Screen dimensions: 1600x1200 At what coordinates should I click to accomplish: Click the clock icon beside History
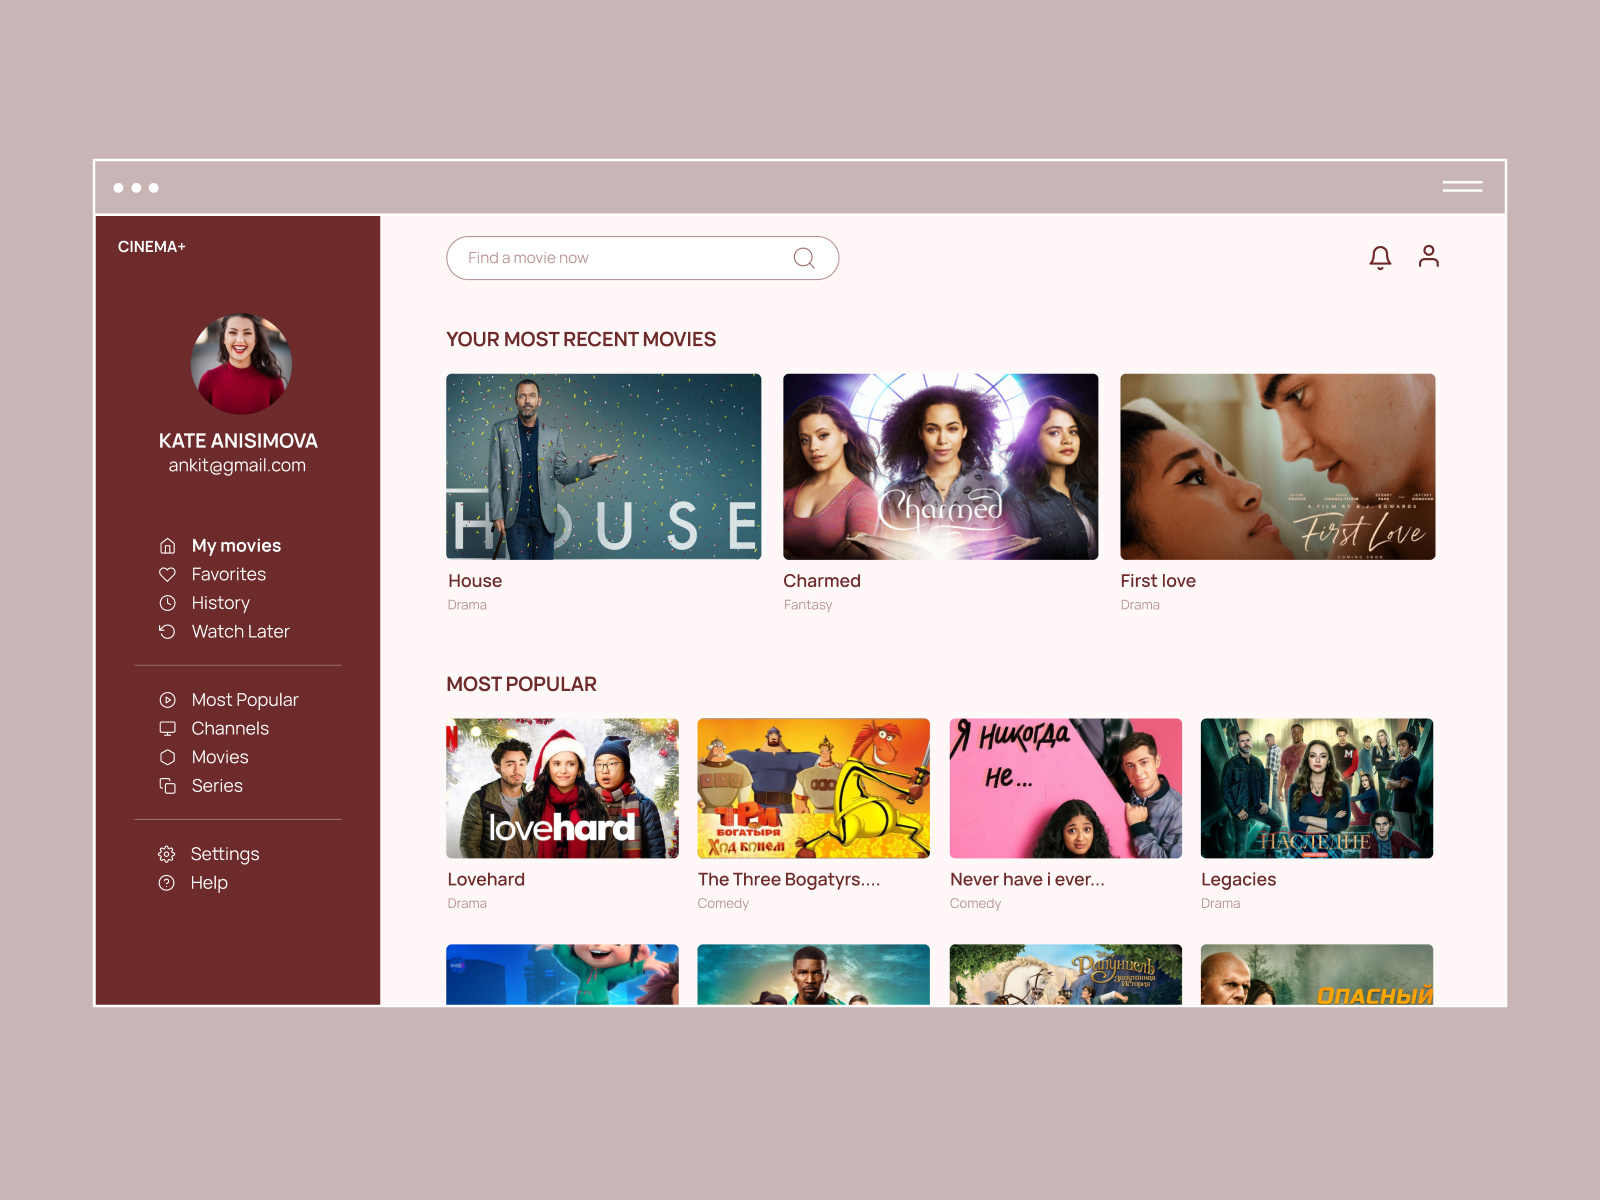coord(167,603)
